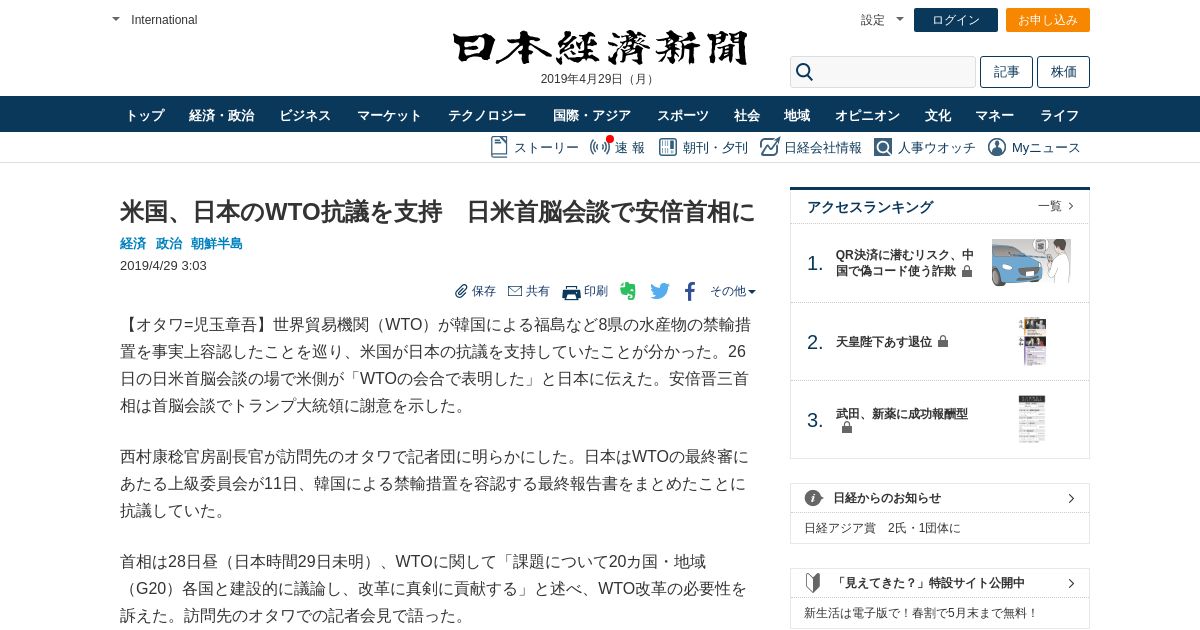
Task: Open ranking article 武田、新薬に成功報酬型
Action: [x=902, y=413]
